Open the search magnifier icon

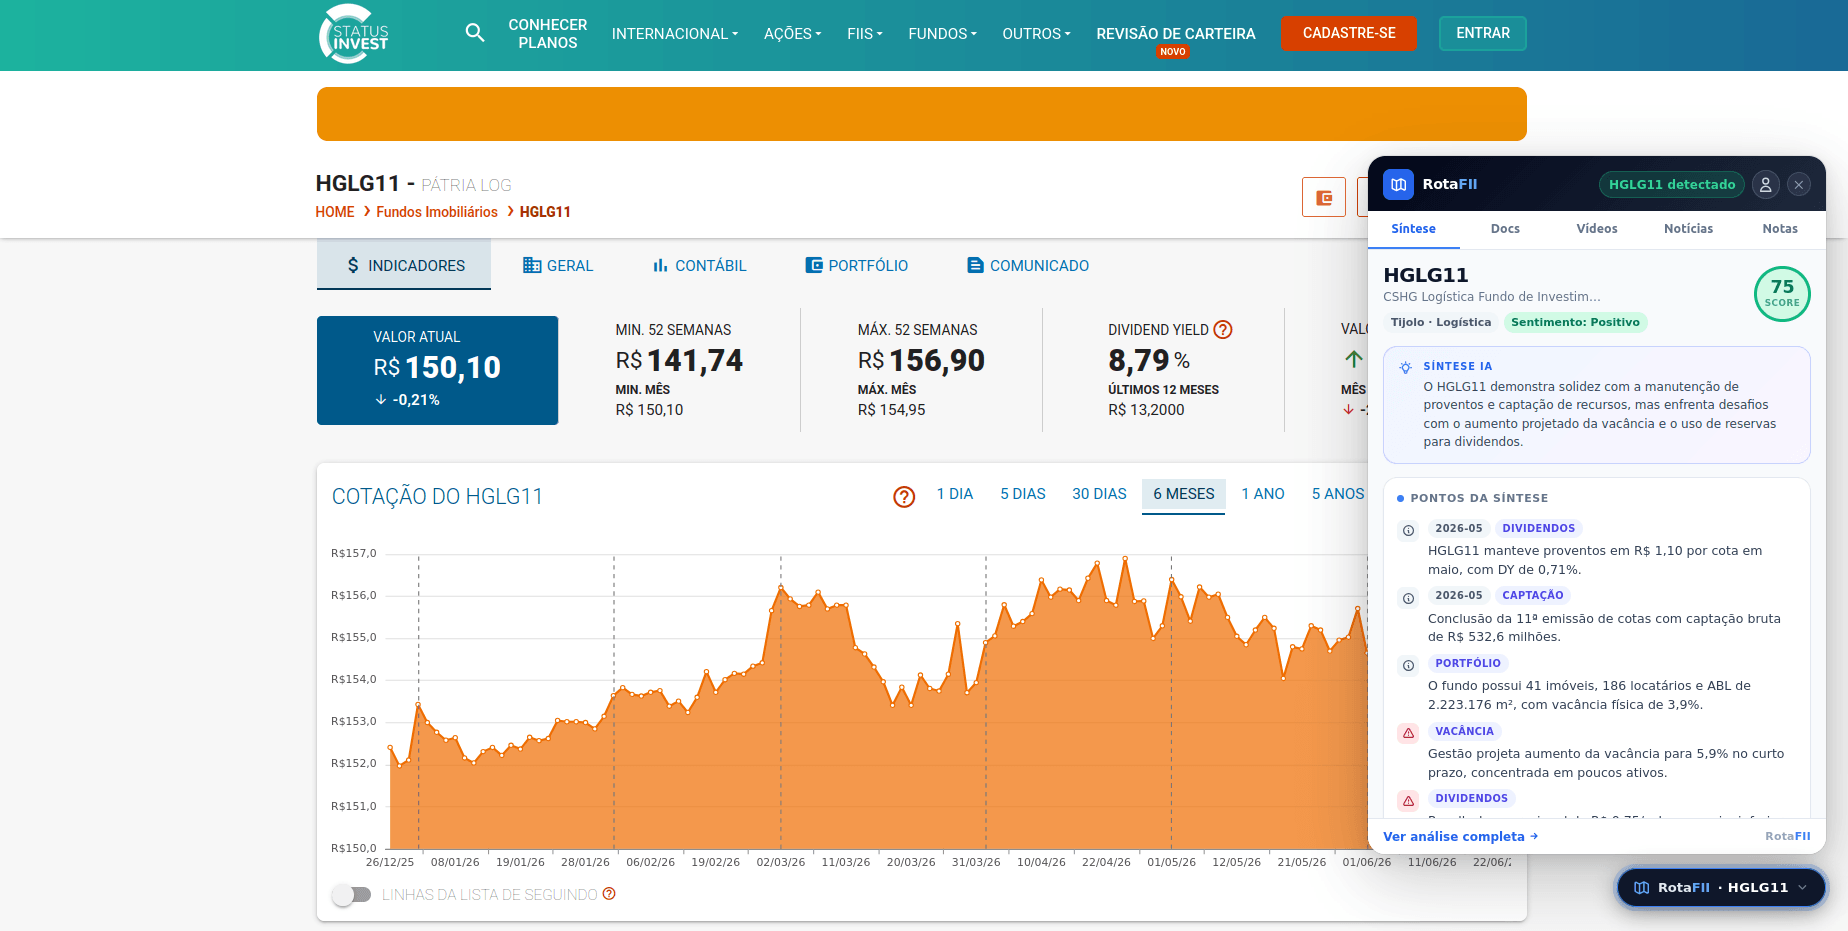click(475, 33)
